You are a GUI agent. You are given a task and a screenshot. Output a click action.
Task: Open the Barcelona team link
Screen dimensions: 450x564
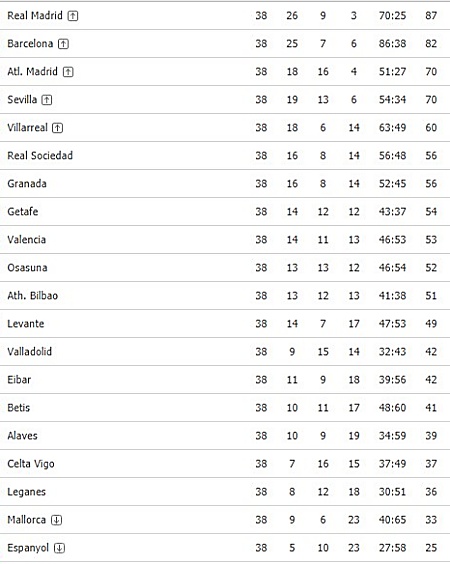coord(30,44)
